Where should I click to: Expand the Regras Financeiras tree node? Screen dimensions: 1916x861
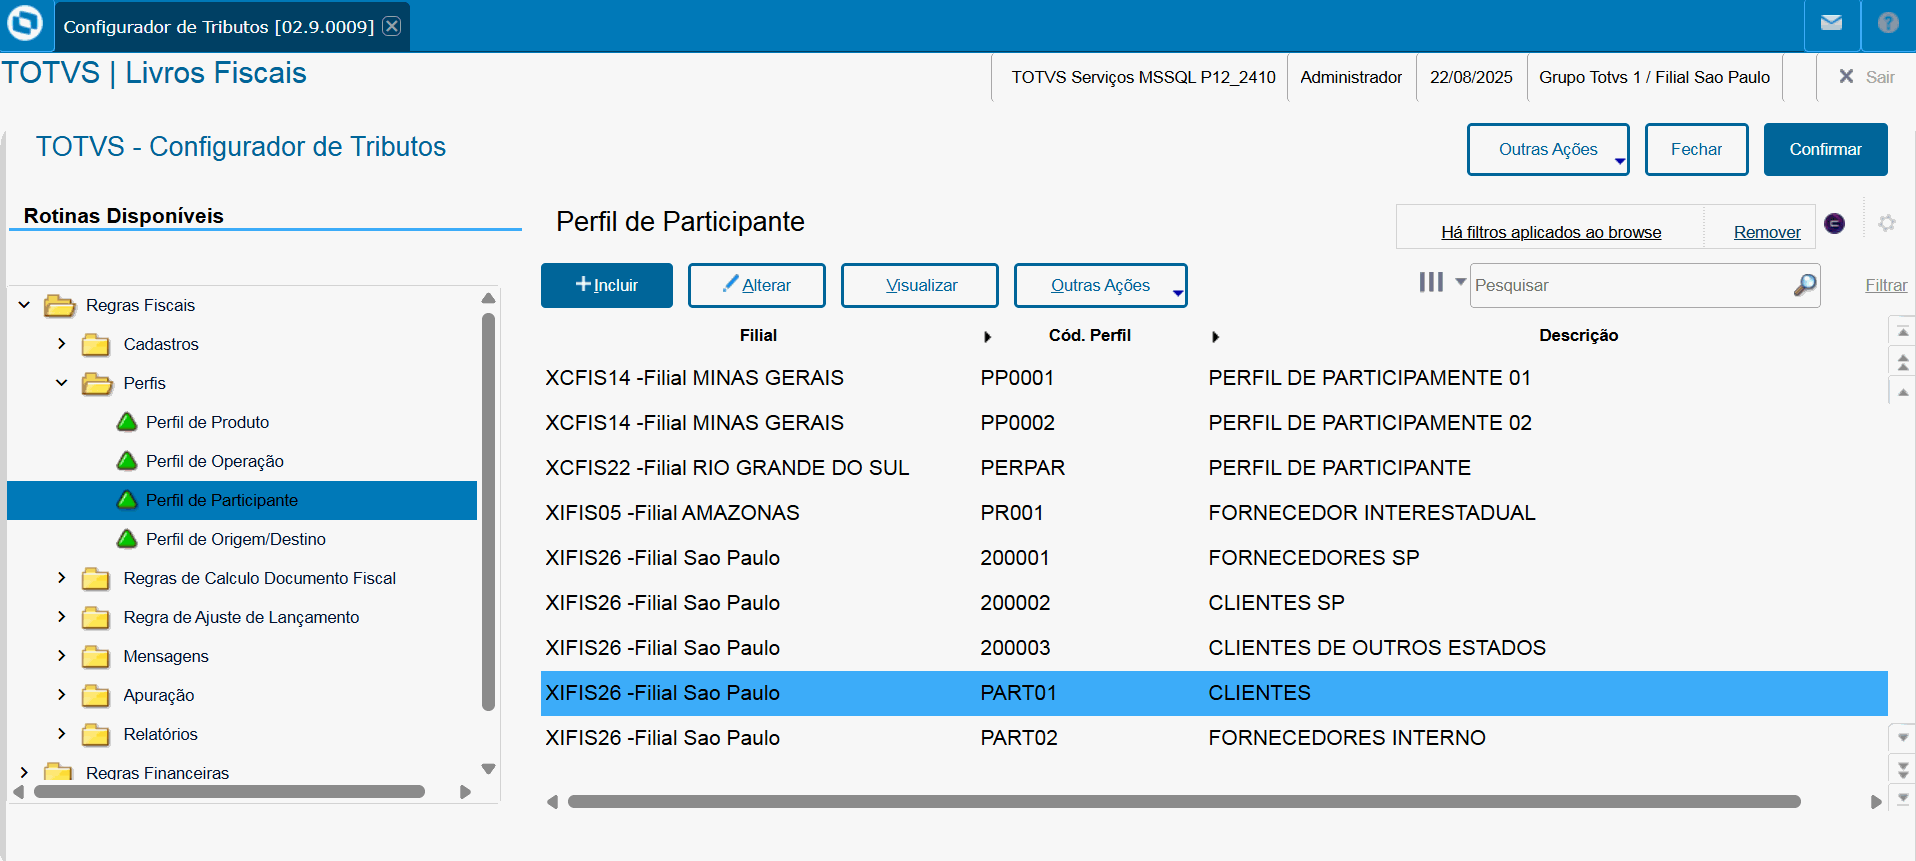(24, 772)
